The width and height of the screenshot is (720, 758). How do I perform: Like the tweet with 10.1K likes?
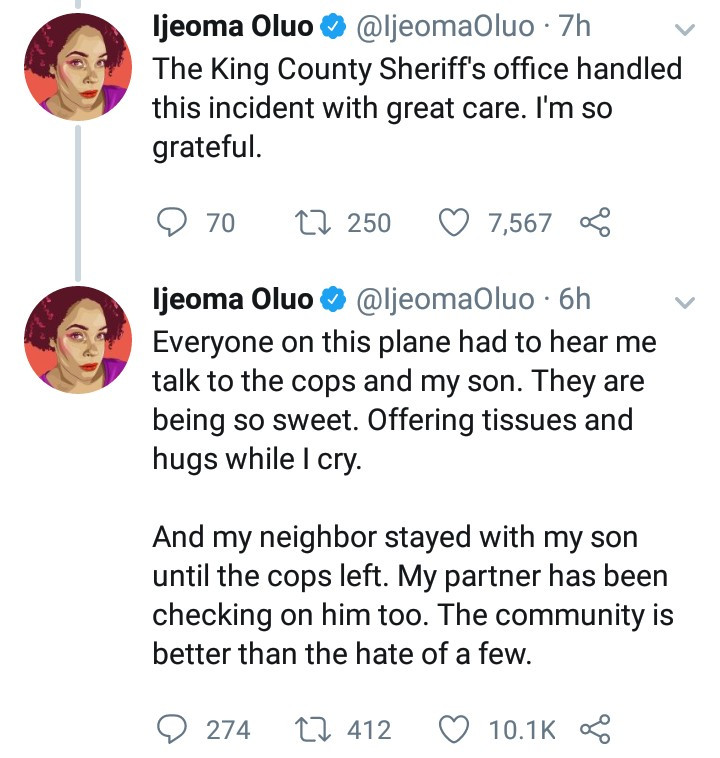pos(457,729)
